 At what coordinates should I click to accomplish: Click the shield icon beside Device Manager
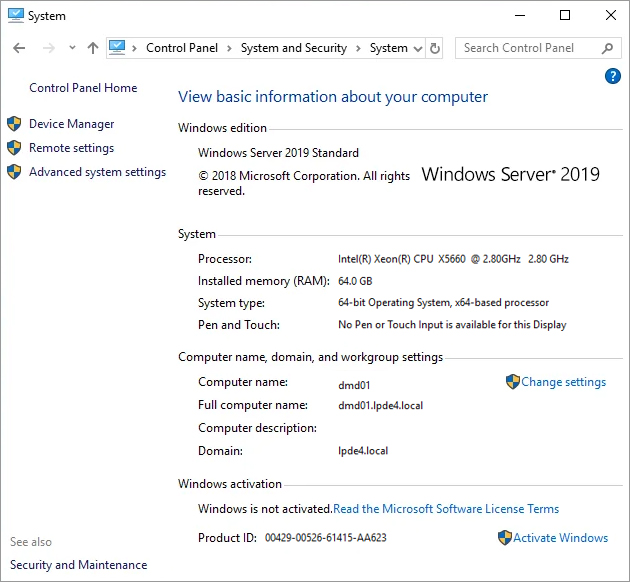(x=14, y=124)
